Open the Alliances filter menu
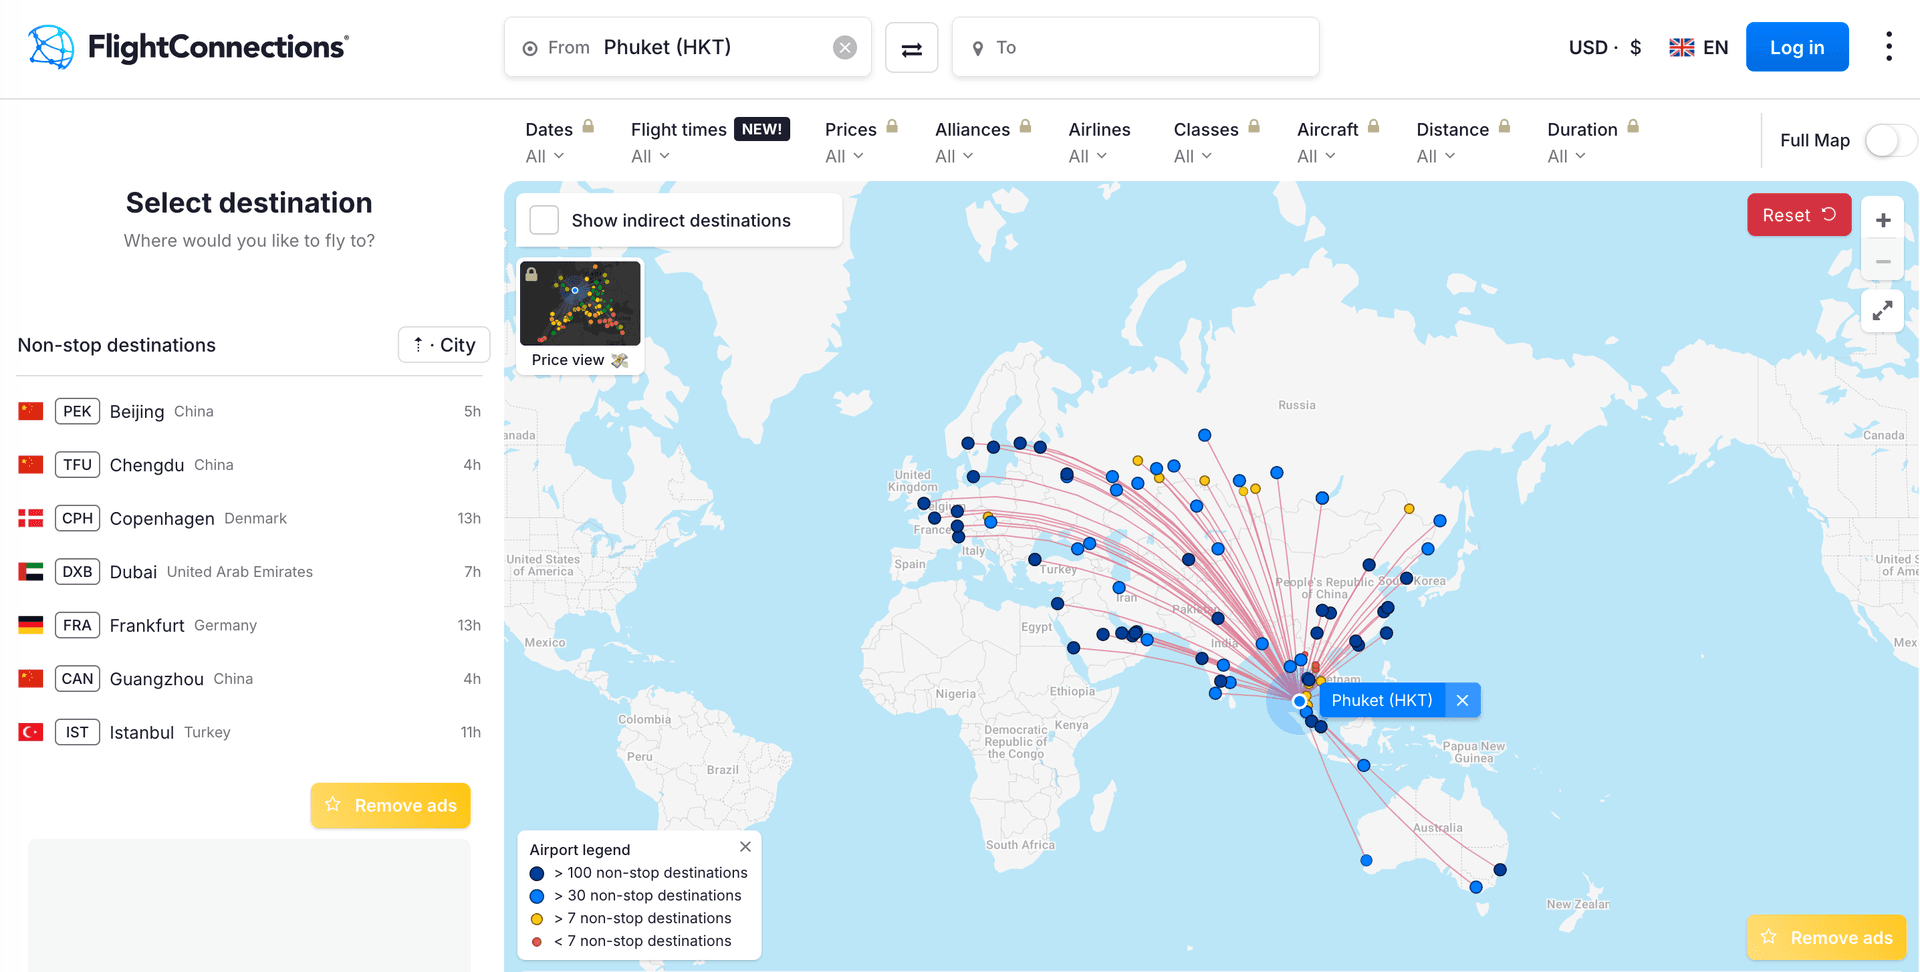 coord(981,141)
